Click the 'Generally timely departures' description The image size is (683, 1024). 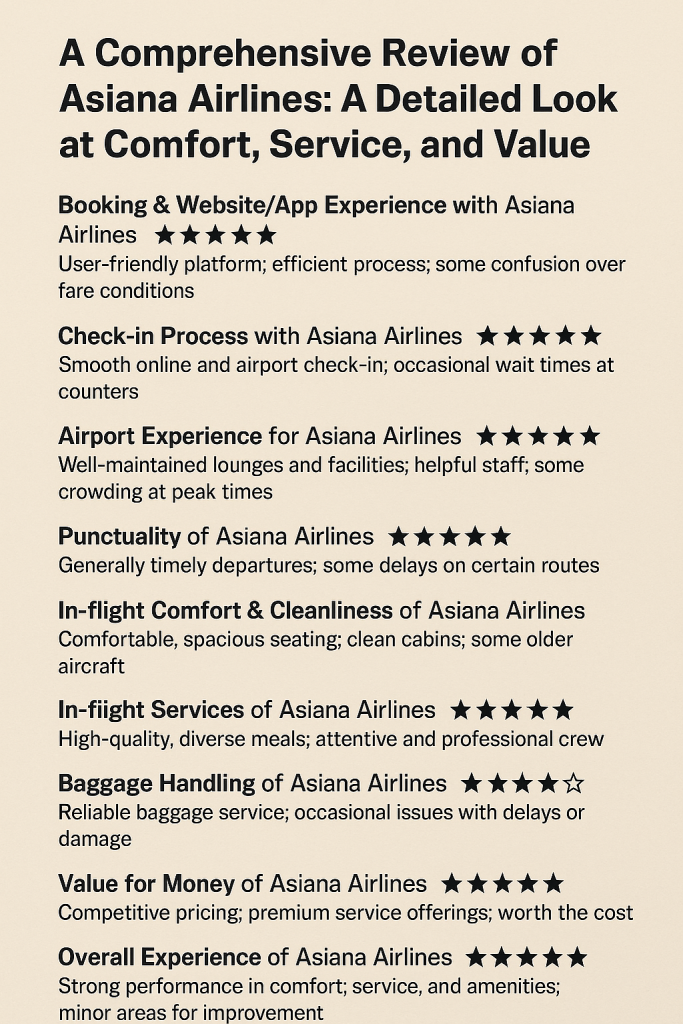pyautogui.click(x=328, y=565)
